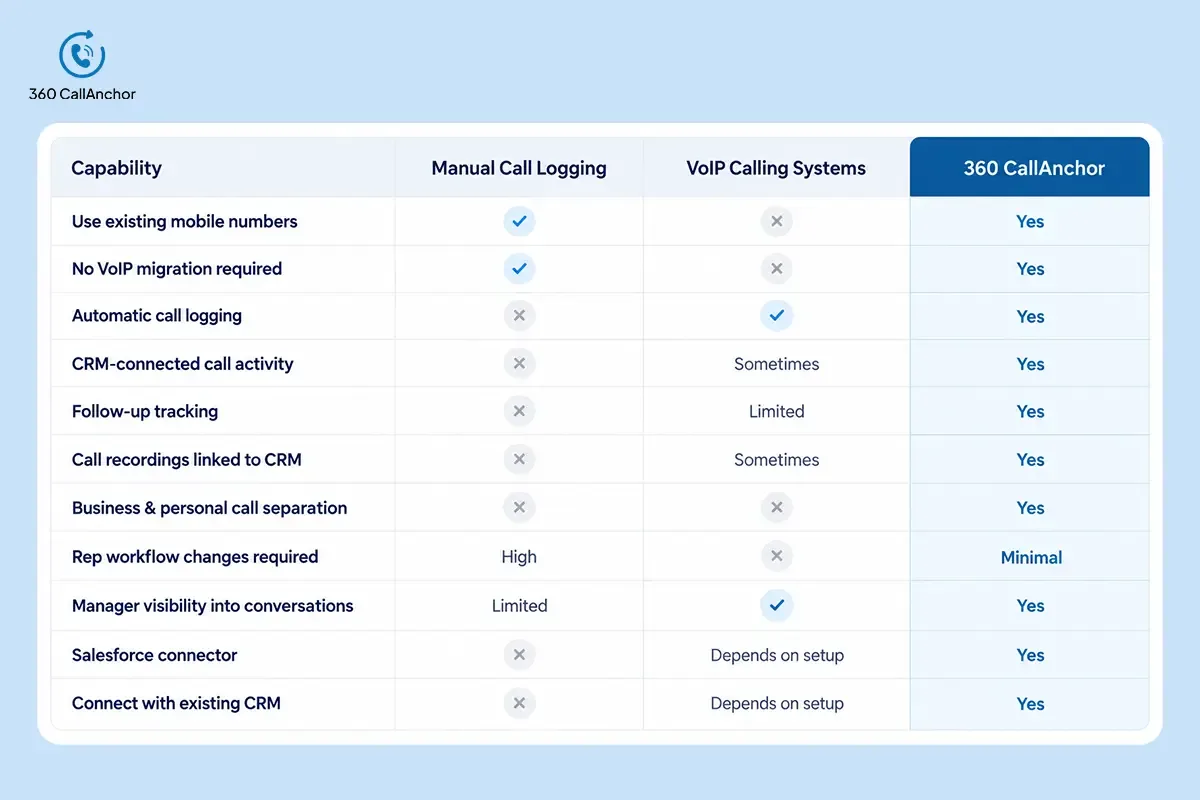Click 'Limited' in the Follow-up tracking row
Viewport: 1200px width, 800px height.
776,411
